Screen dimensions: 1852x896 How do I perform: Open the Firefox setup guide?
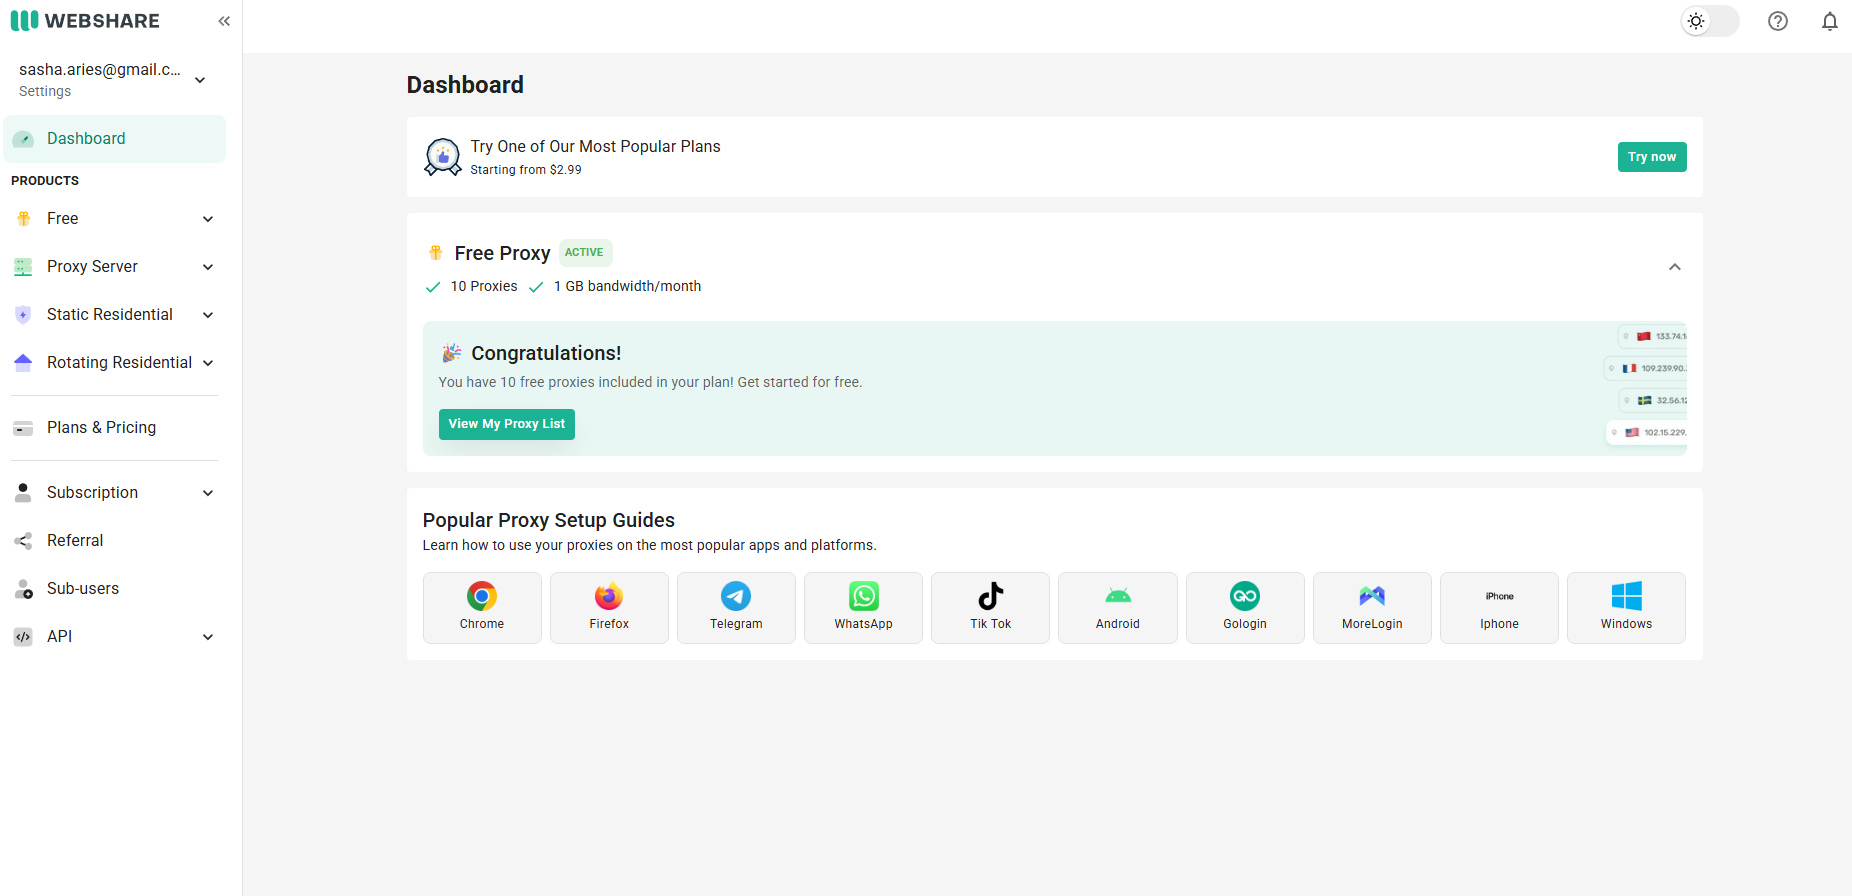609,607
